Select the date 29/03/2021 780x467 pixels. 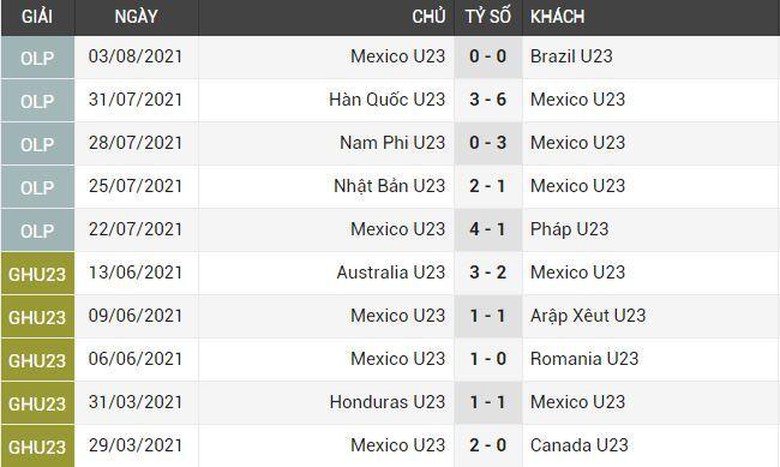pos(136,444)
